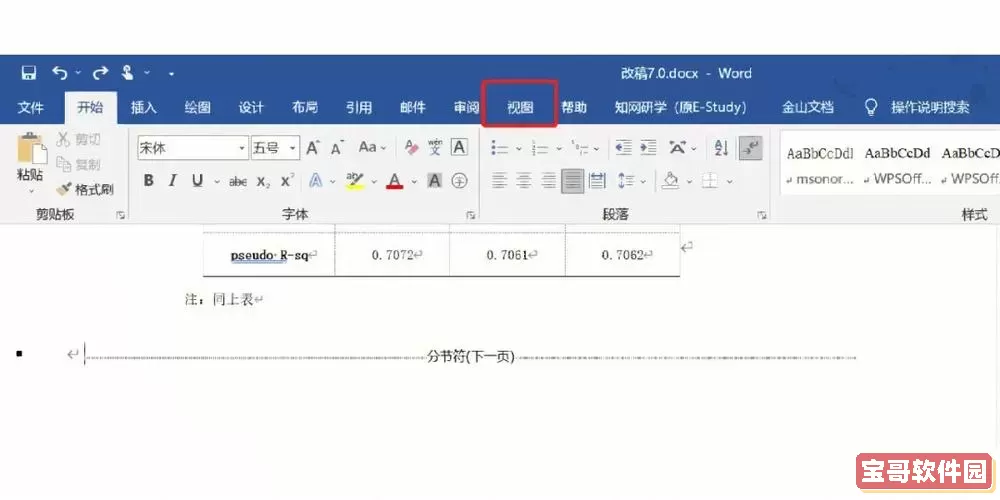Decrease font size with shrink font icon
Screen dimensions: 1000x500
[x=338, y=148]
